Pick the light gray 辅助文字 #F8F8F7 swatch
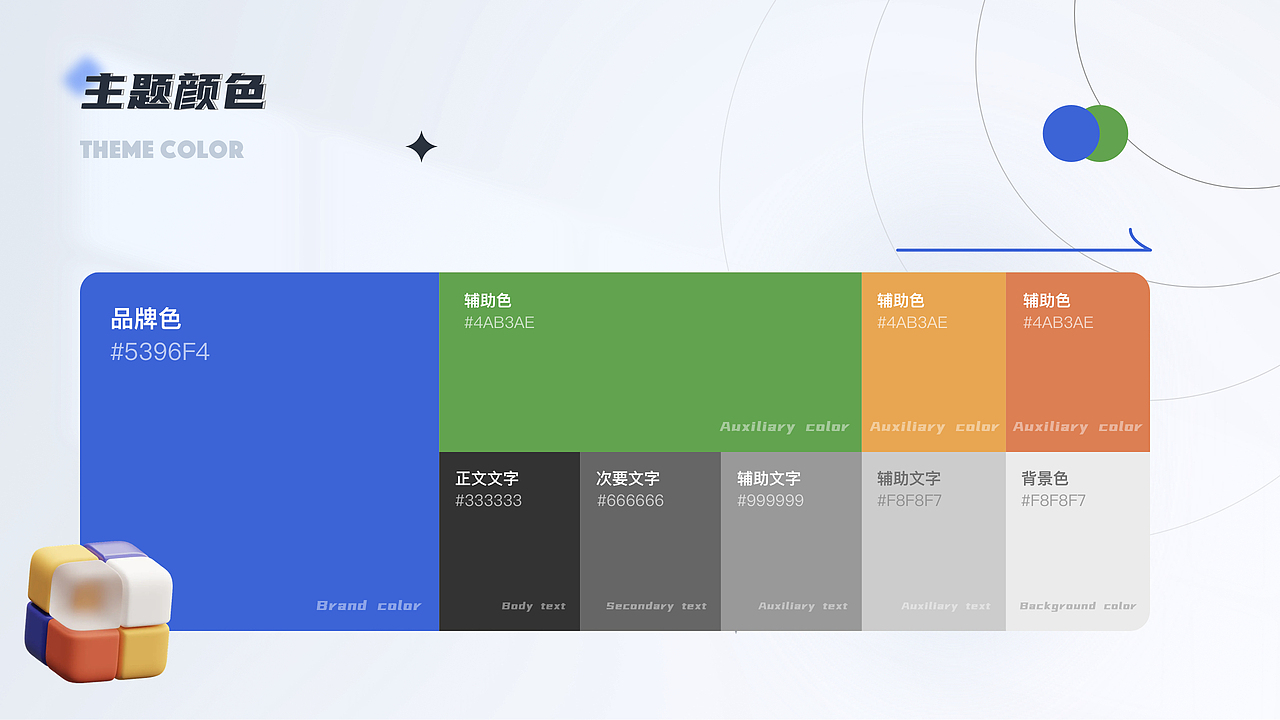 coord(934,541)
